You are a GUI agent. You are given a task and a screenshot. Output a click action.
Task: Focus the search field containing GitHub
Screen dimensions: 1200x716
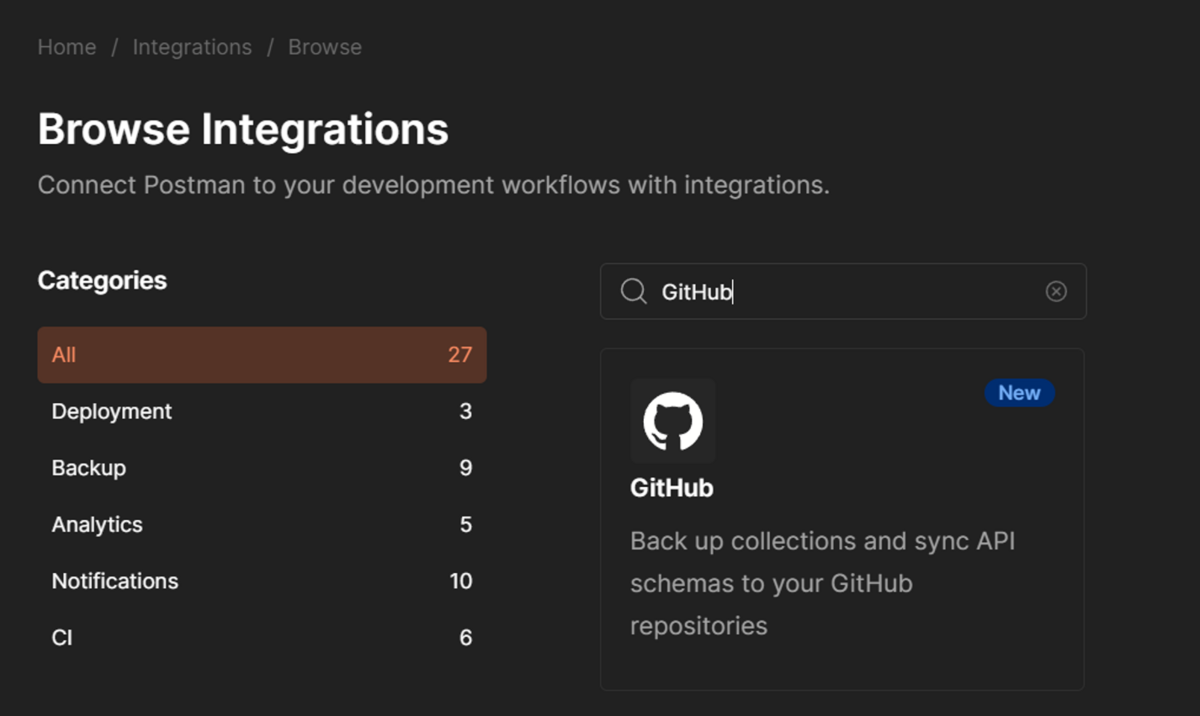coord(843,291)
